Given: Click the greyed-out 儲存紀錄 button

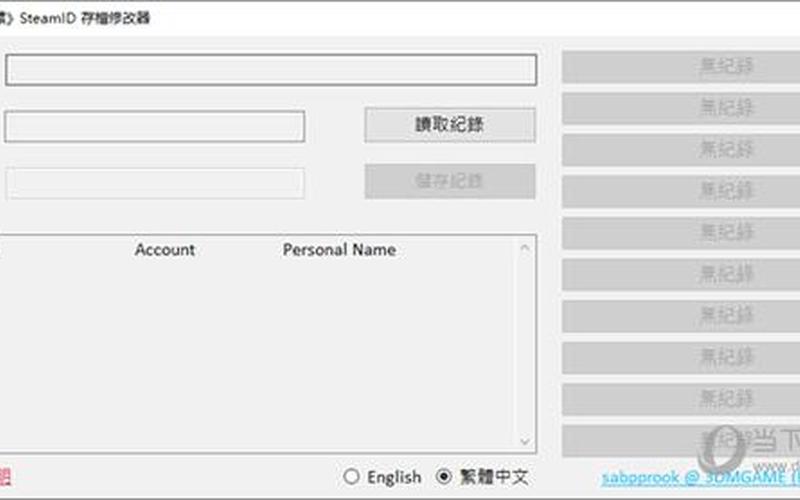Looking at the screenshot, I should (x=449, y=181).
